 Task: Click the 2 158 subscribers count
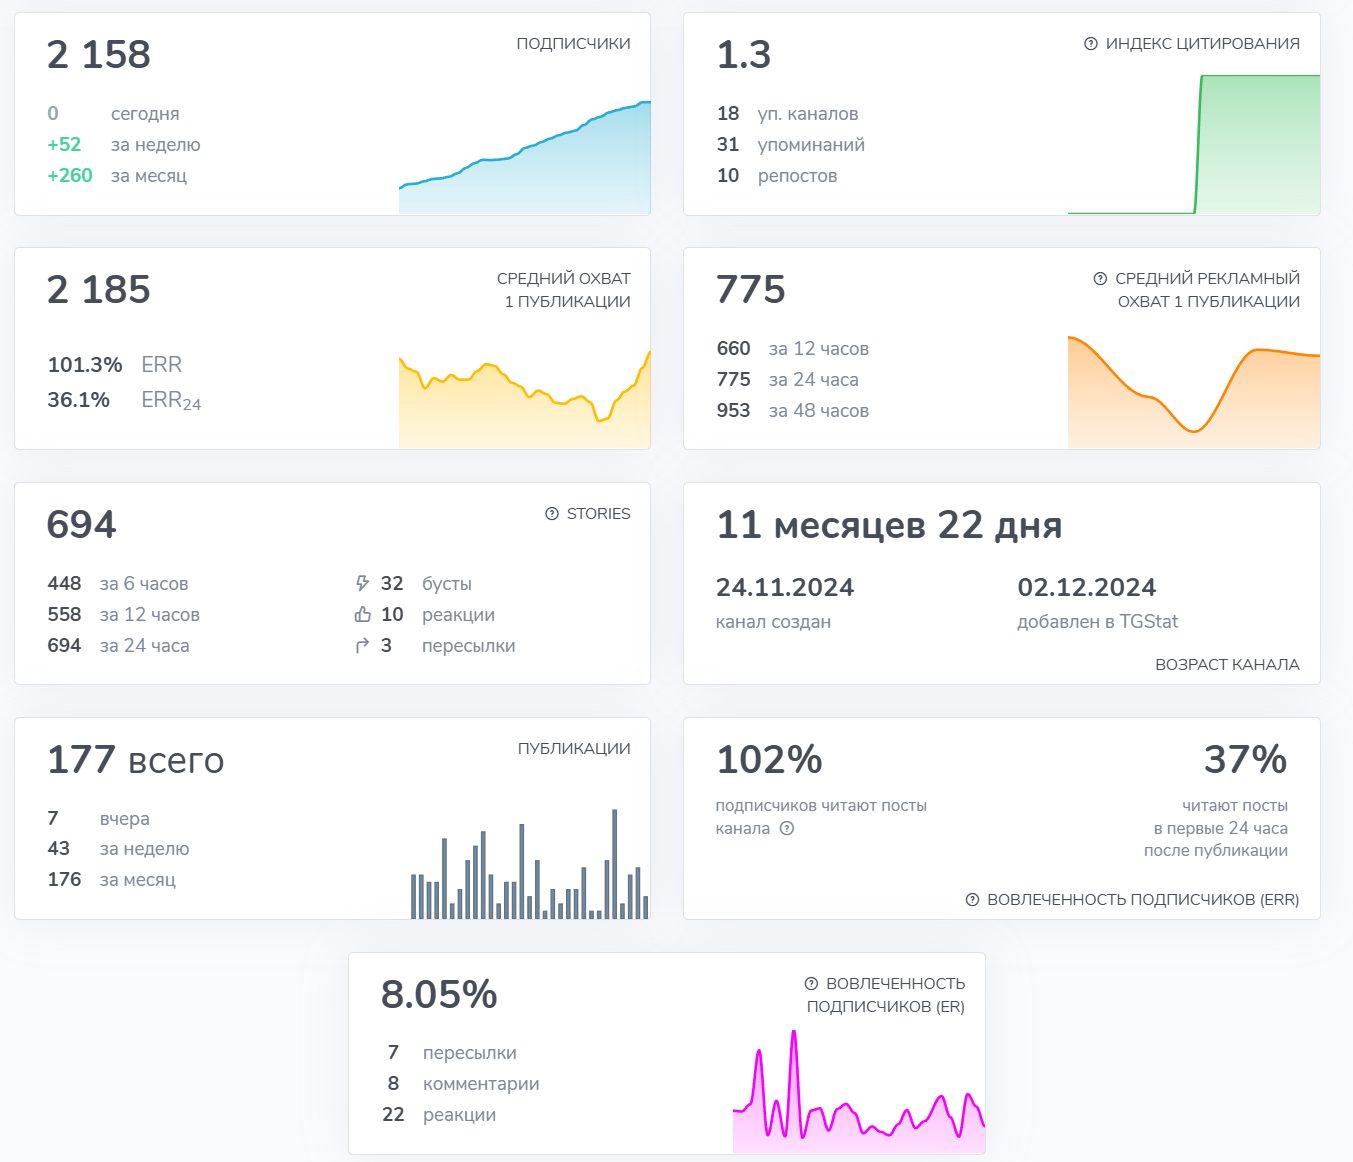(x=99, y=54)
